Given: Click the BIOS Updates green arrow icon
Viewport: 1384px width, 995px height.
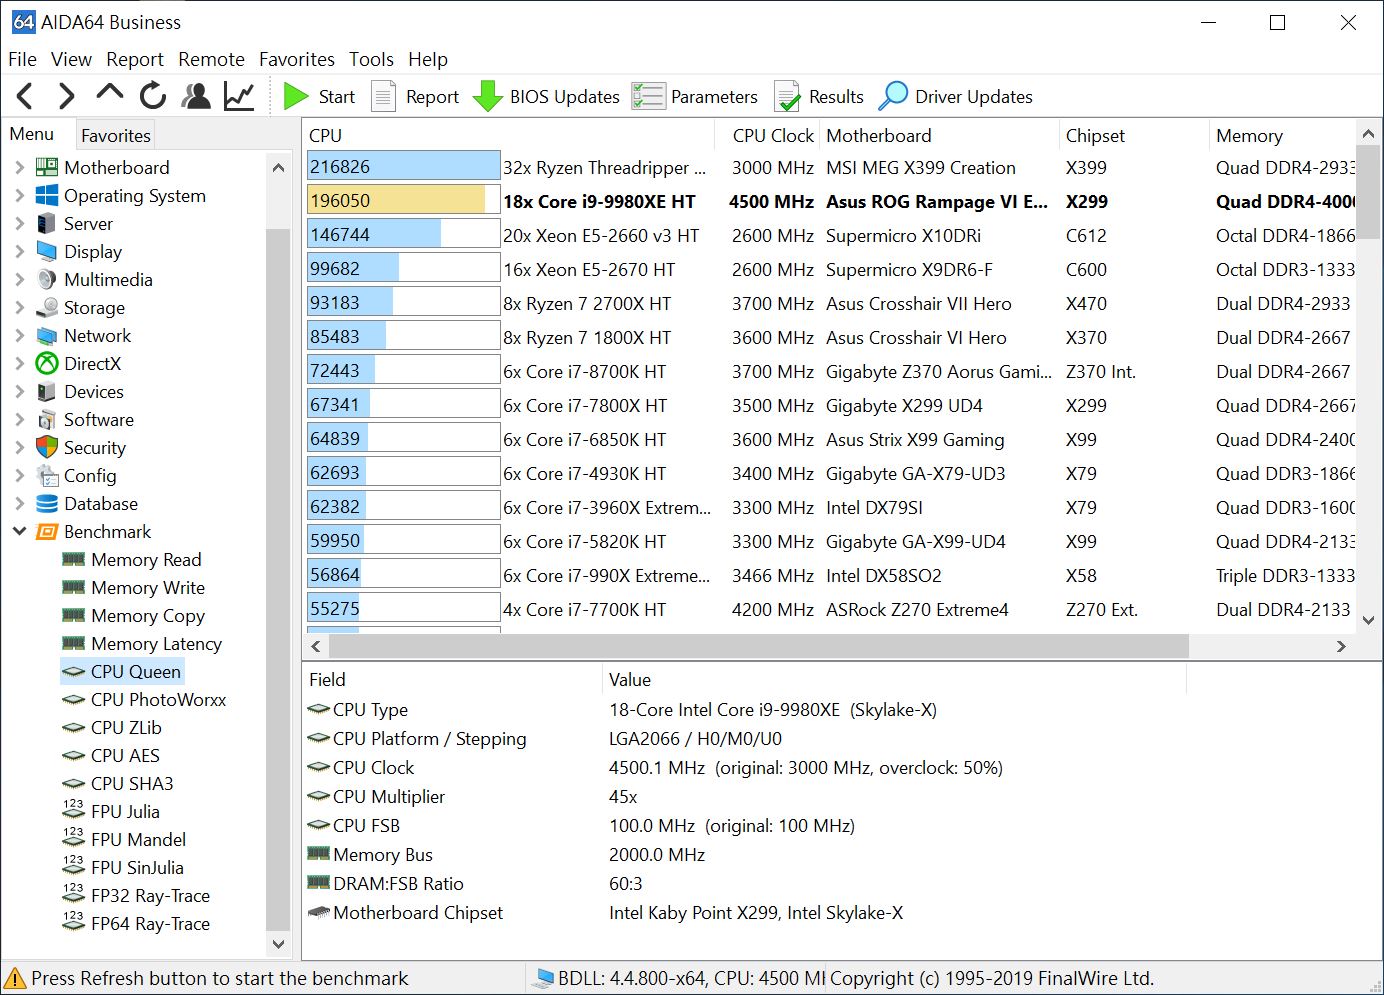Looking at the screenshot, I should pyautogui.click(x=487, y=96).
